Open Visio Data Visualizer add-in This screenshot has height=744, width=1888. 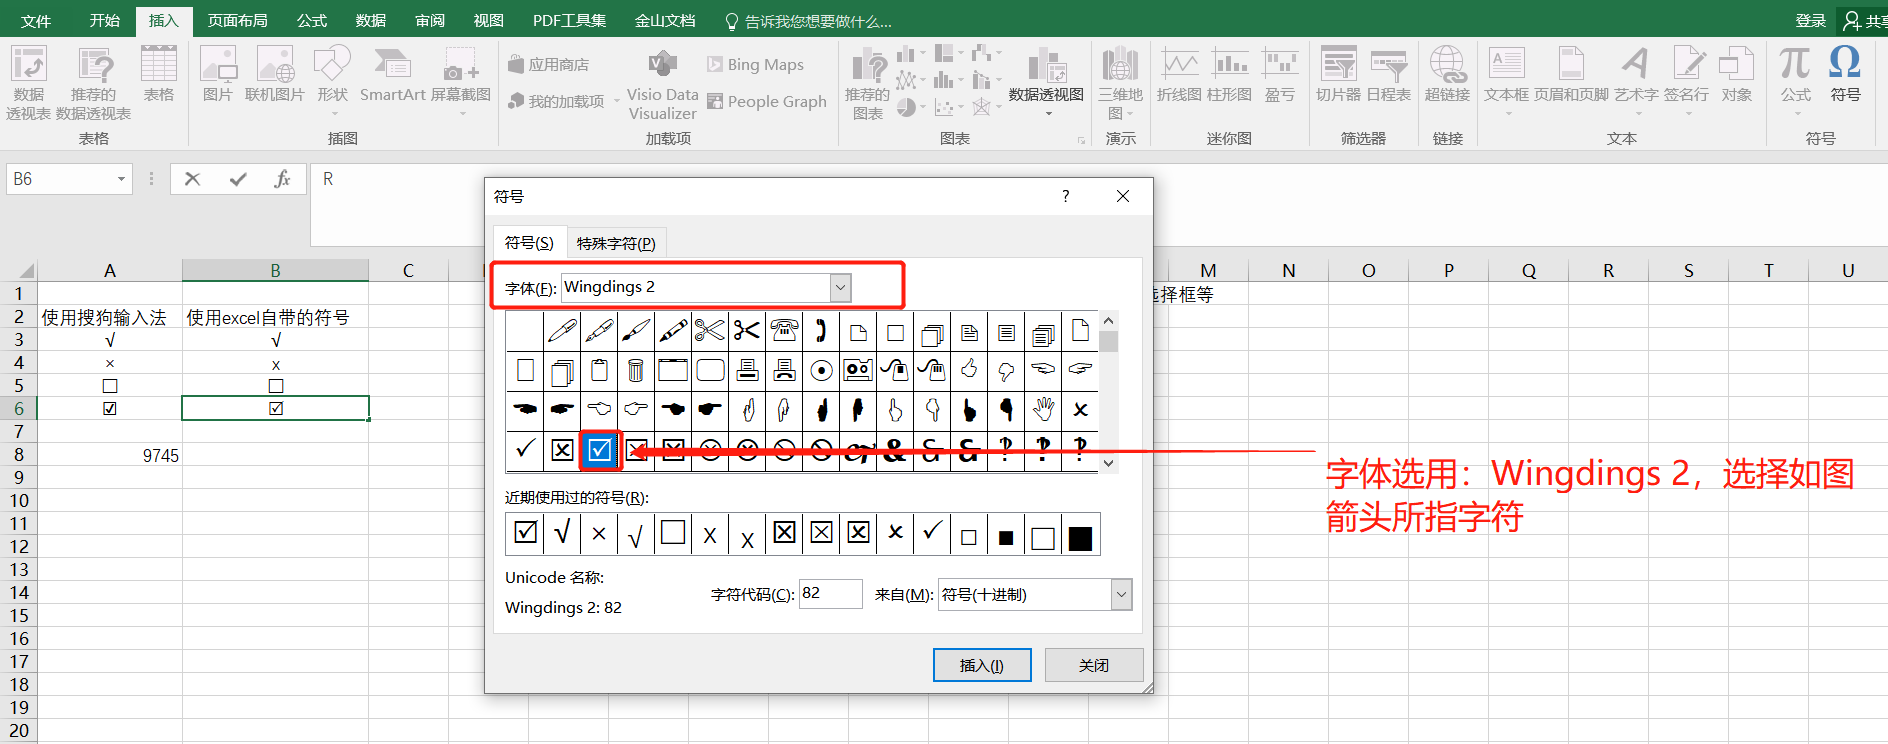pos(662,84)
